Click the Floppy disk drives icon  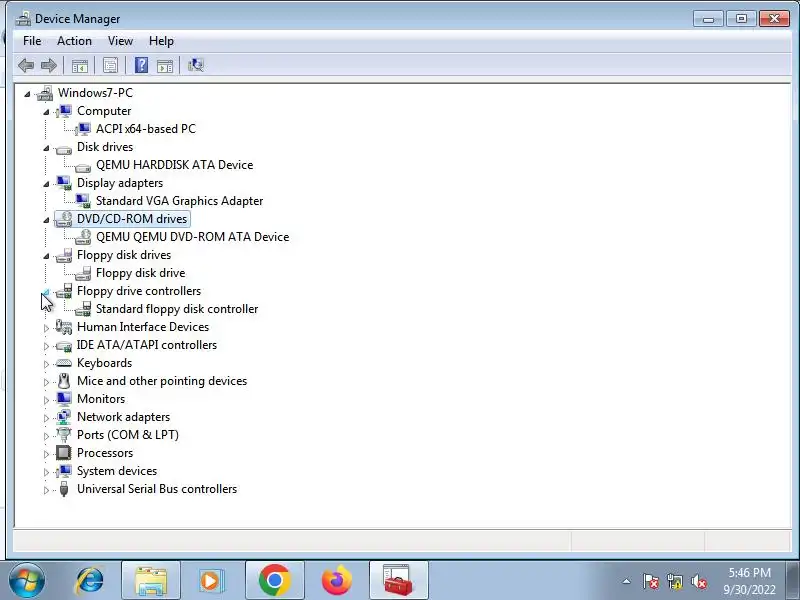tap(64, 255)
